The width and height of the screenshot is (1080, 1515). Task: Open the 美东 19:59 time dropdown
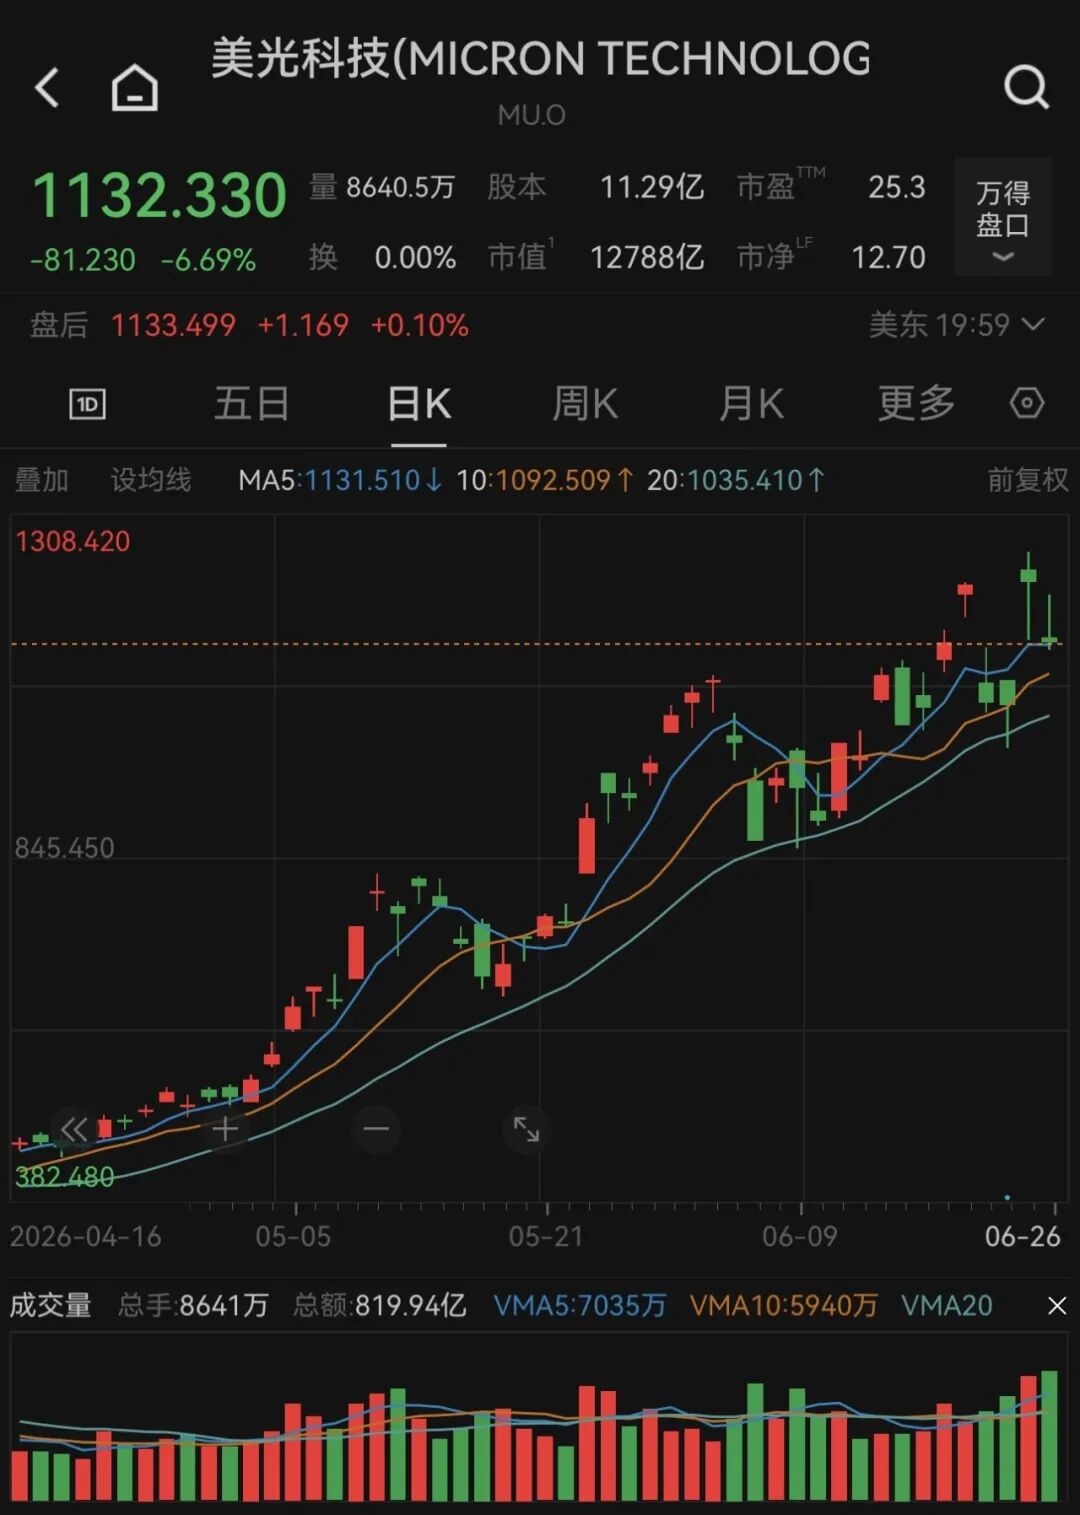point(957,325)
